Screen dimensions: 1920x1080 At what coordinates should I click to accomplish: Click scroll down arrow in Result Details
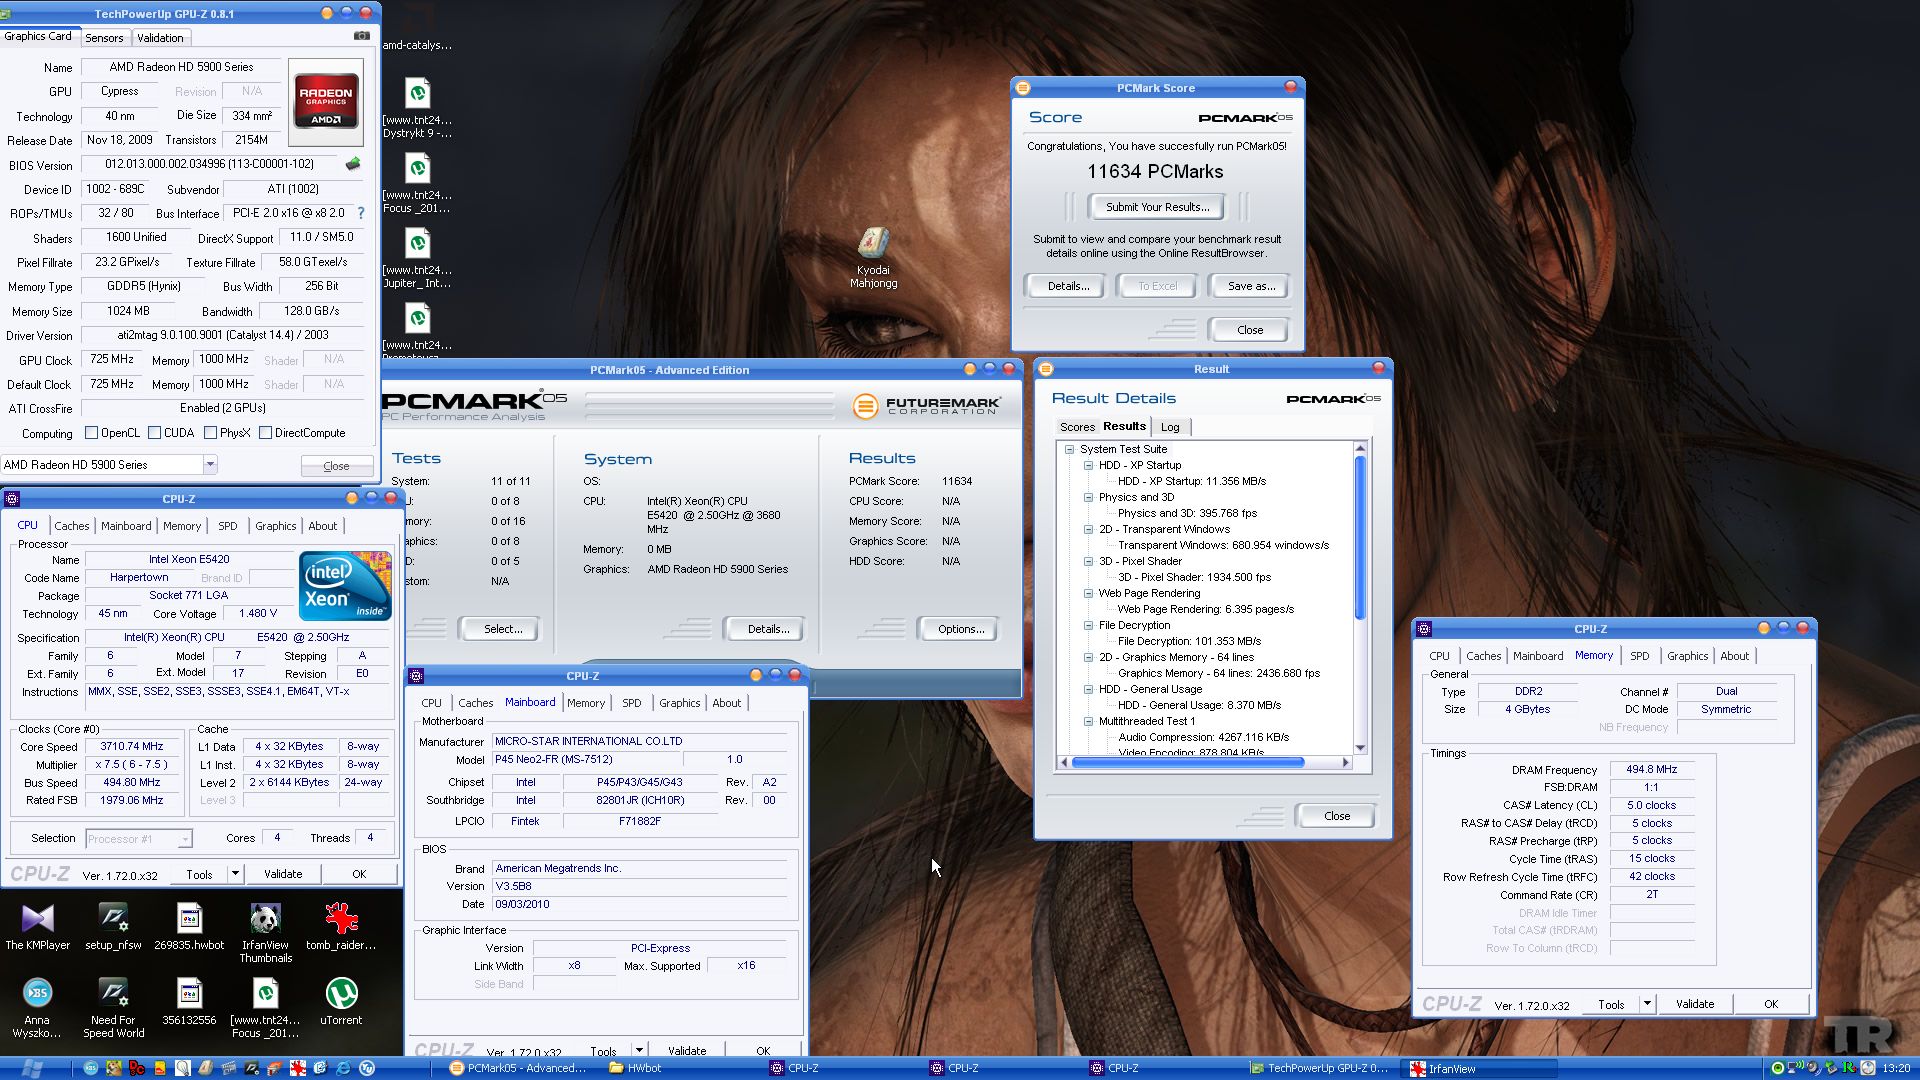pyautogui.click(x=1360, y=748)
